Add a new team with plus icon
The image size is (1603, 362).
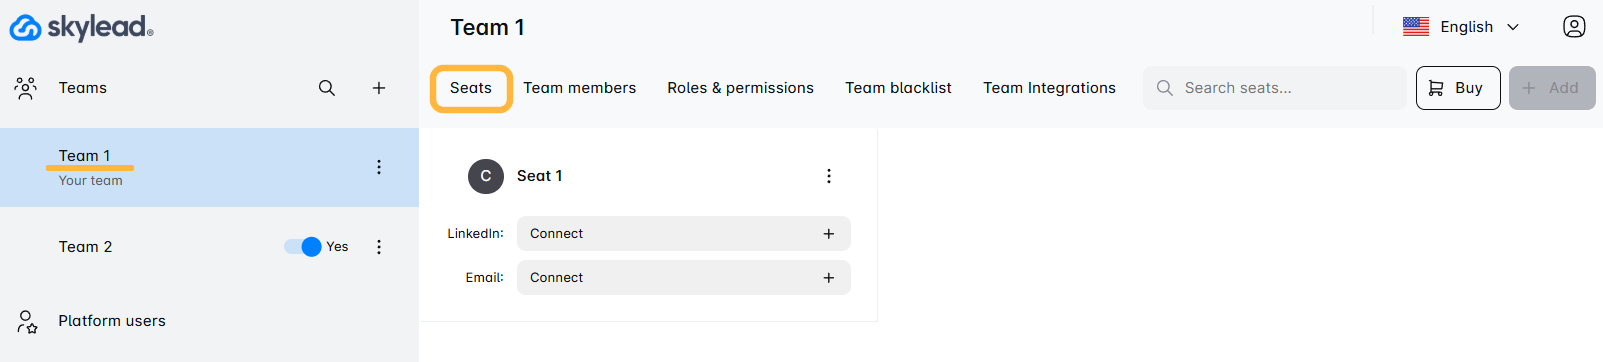pyautogui.click(x=379, y=88)
